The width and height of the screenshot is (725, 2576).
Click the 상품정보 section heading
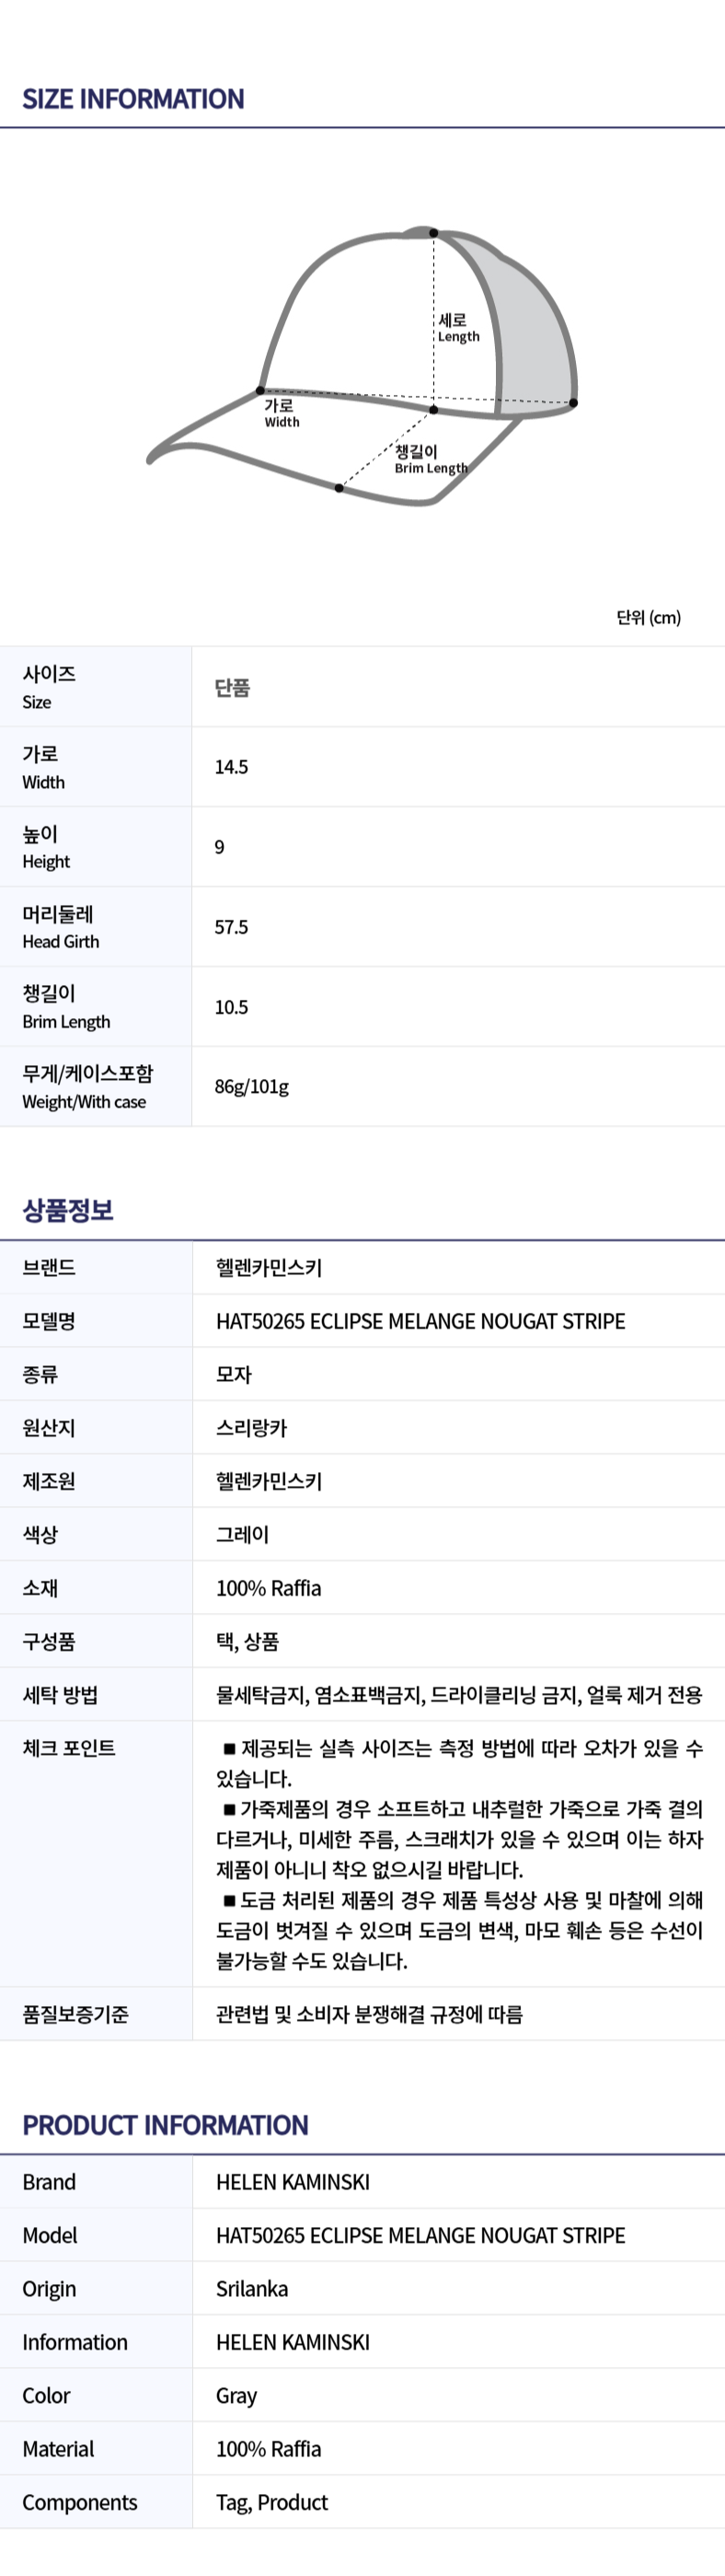click(68, 1210)
